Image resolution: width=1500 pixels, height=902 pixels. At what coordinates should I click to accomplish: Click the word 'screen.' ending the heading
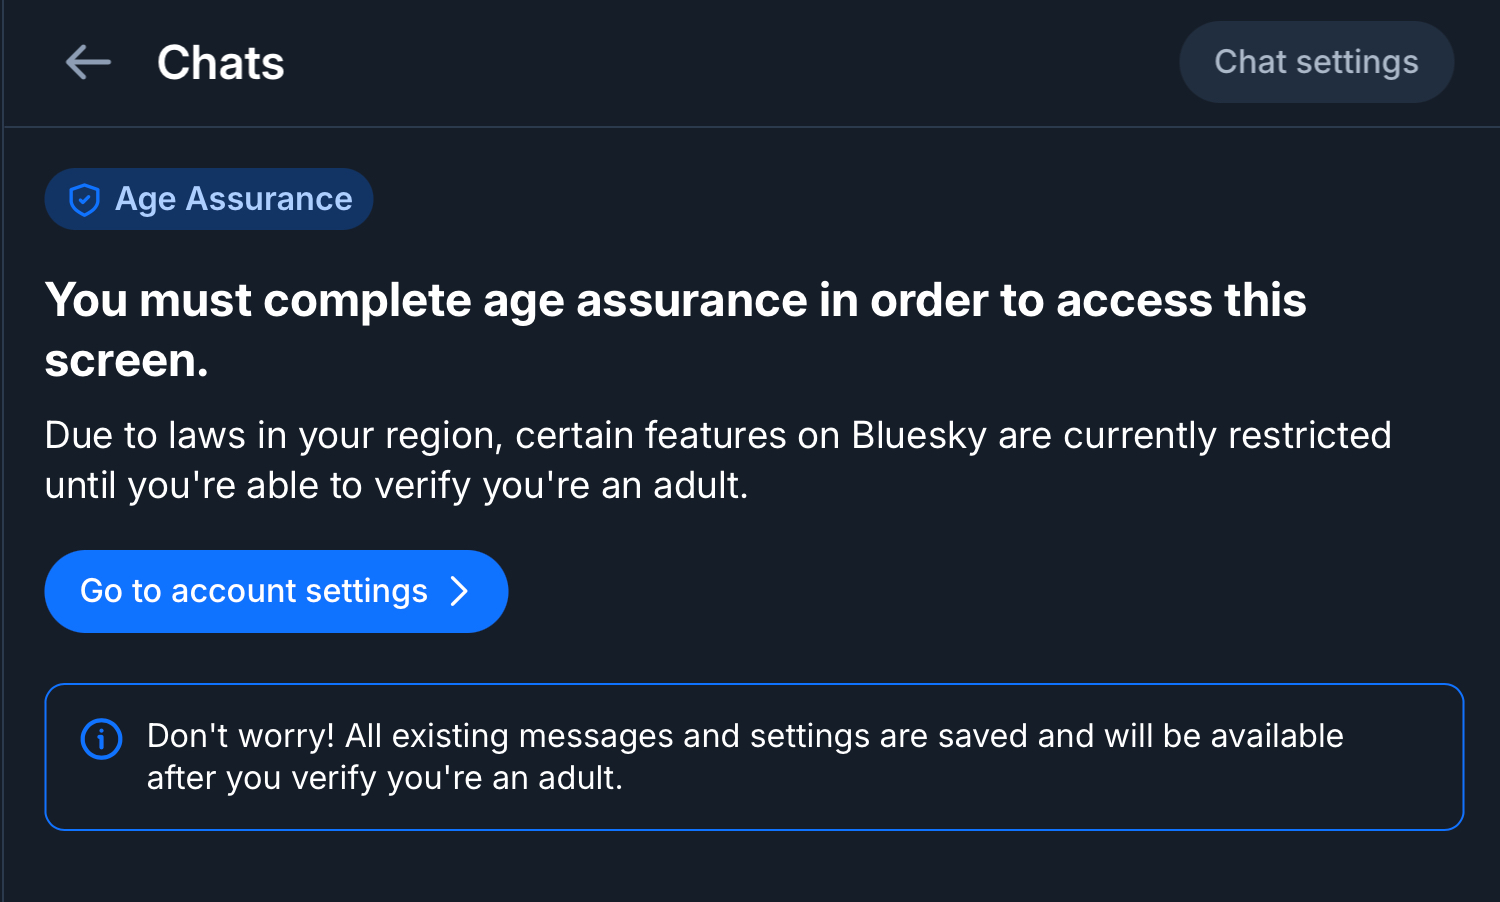[x=127, y=361]
